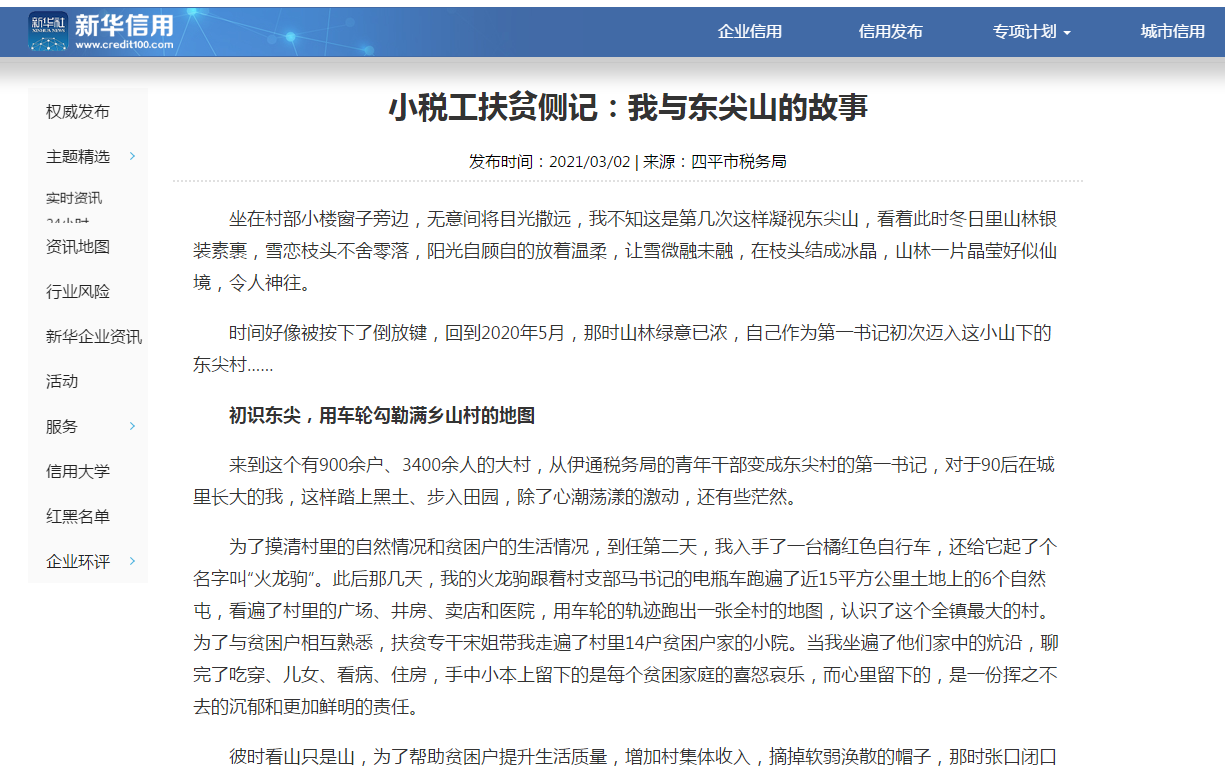The height and width of the screenshot is (774, 1225).
Task: Select 信用大学 in the sidebar
Action: 78,472
